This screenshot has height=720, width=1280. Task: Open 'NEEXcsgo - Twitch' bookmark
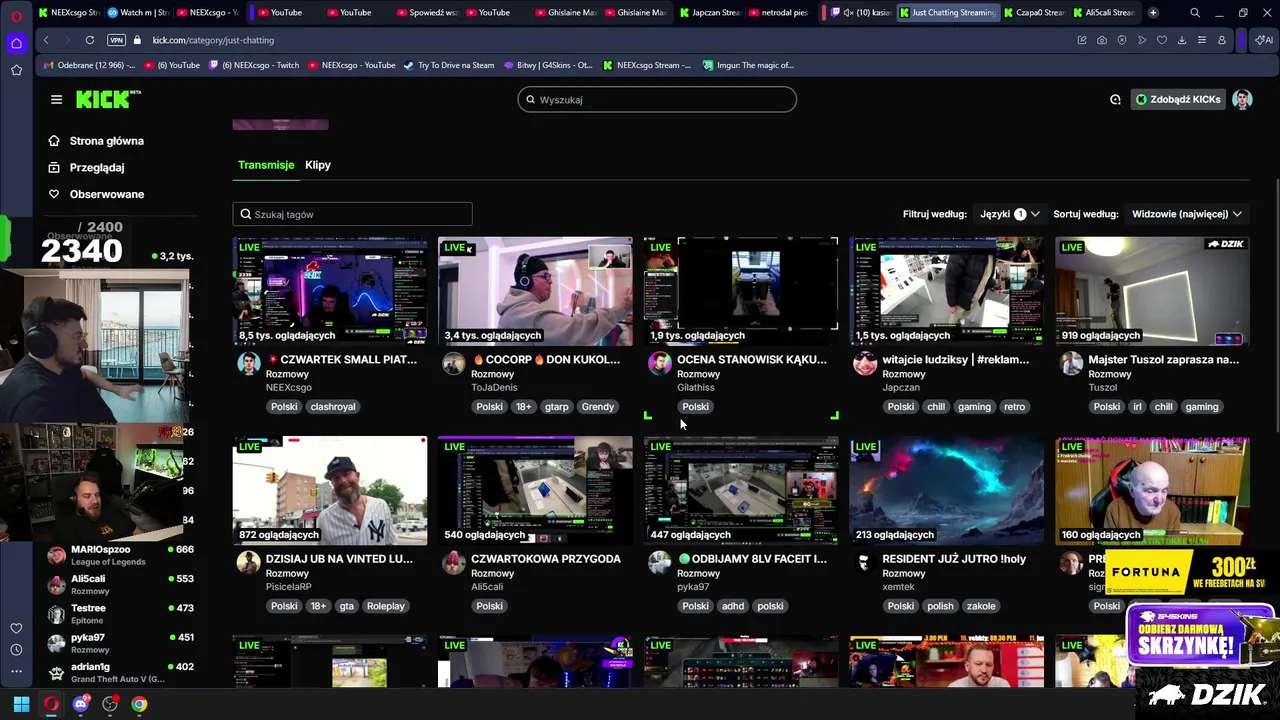tap(253, 65)
